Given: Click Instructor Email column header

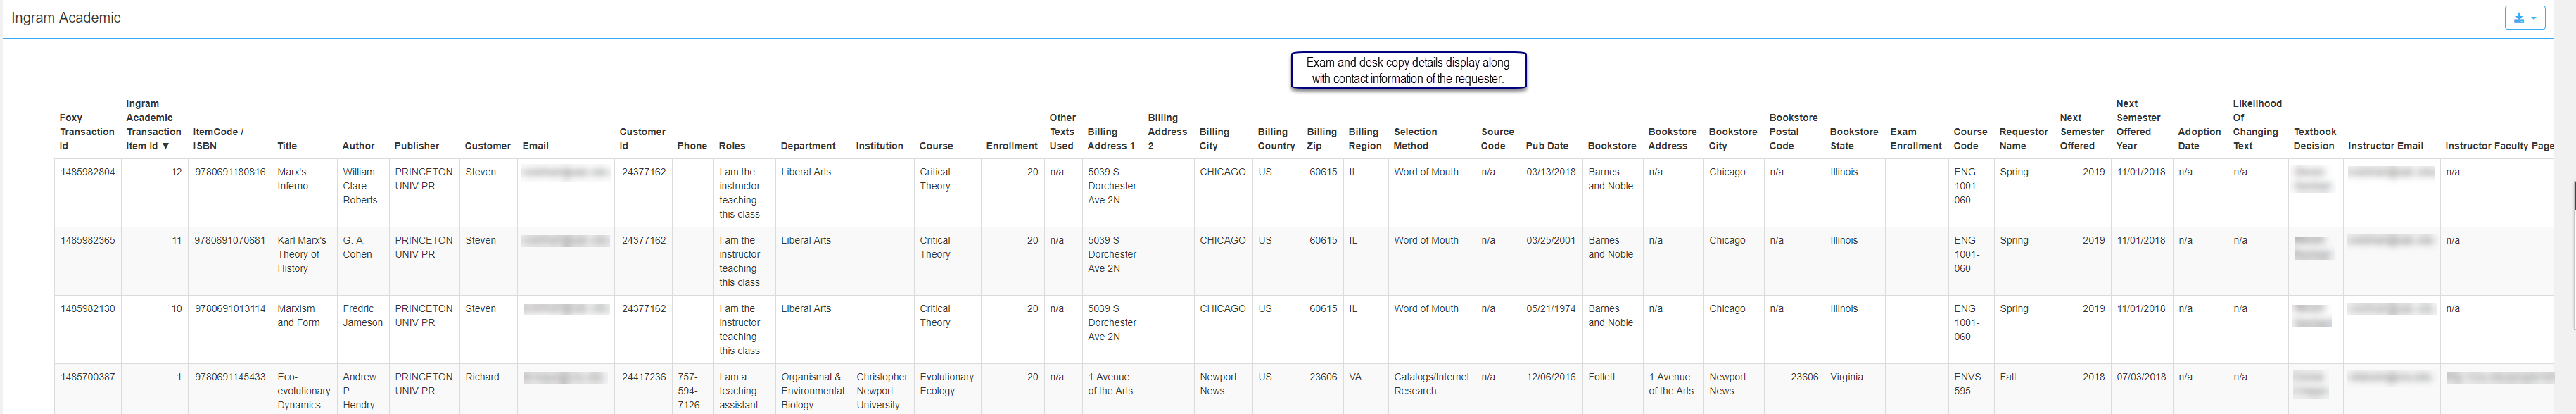Looking at the screenshot, I should [x=2385, y=146].
